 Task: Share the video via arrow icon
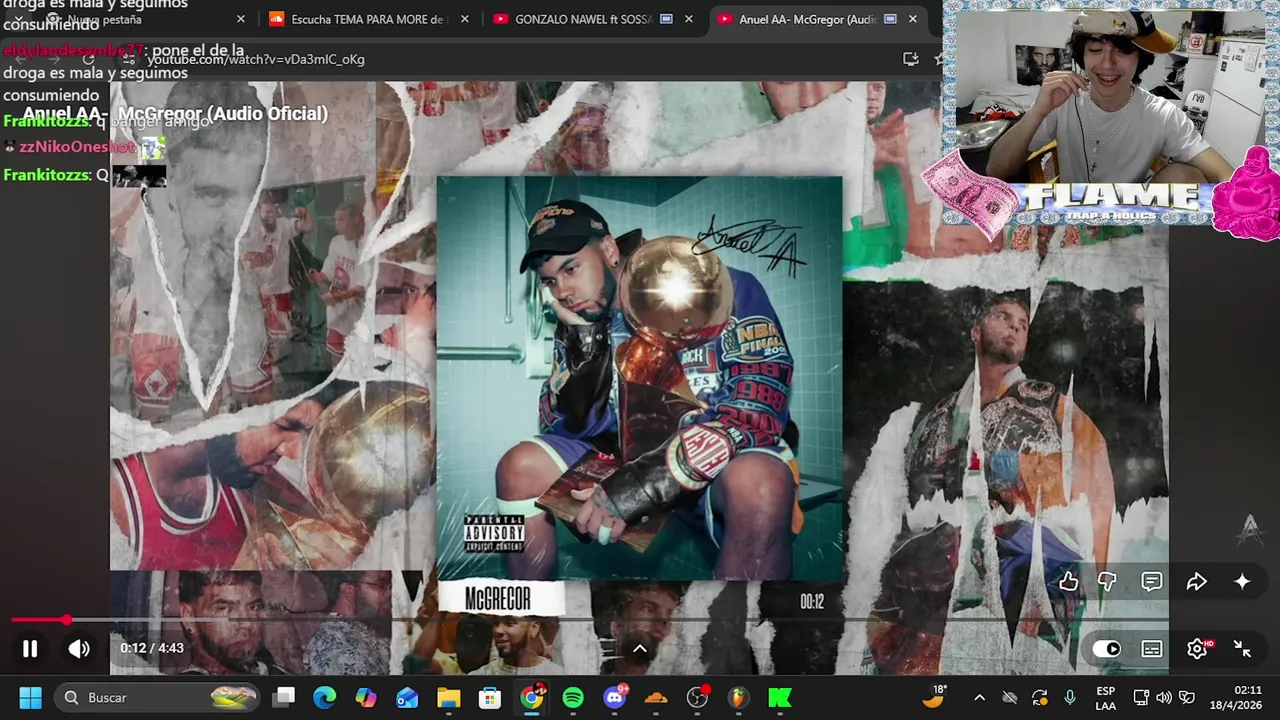(x=1197, y=581)
